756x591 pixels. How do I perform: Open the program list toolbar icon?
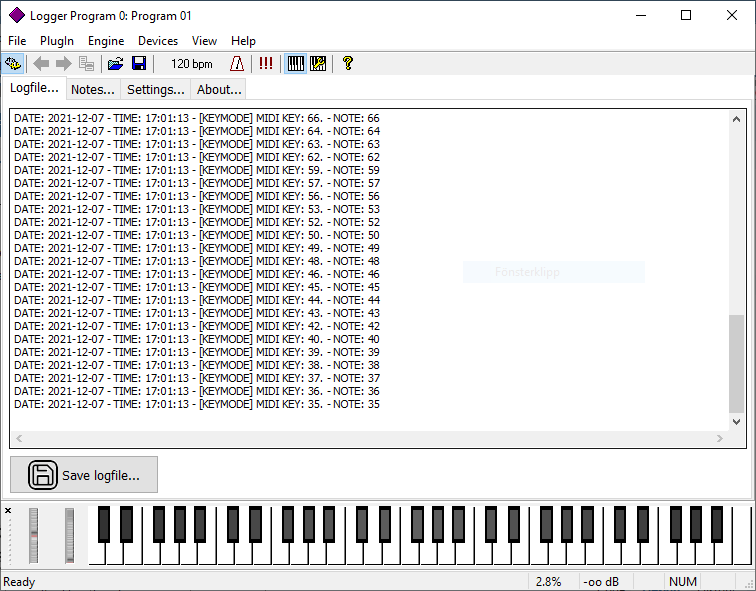tap(86, 64)
